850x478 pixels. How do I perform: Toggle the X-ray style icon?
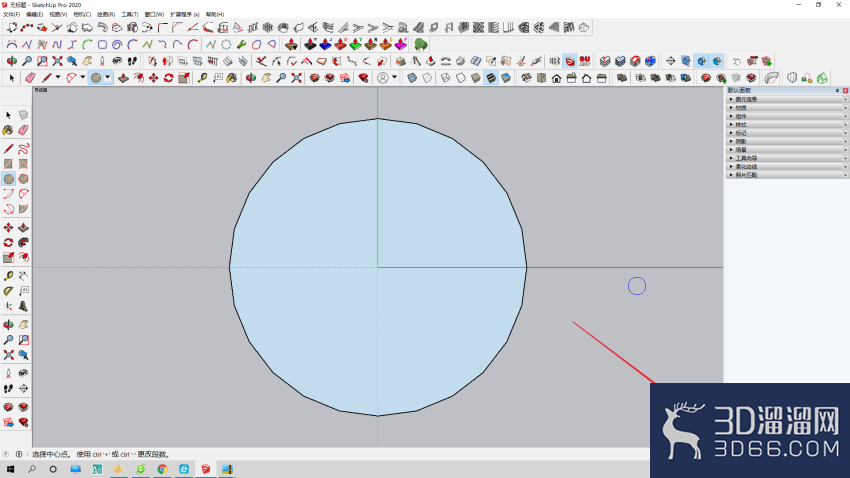[x=412, y=78]
